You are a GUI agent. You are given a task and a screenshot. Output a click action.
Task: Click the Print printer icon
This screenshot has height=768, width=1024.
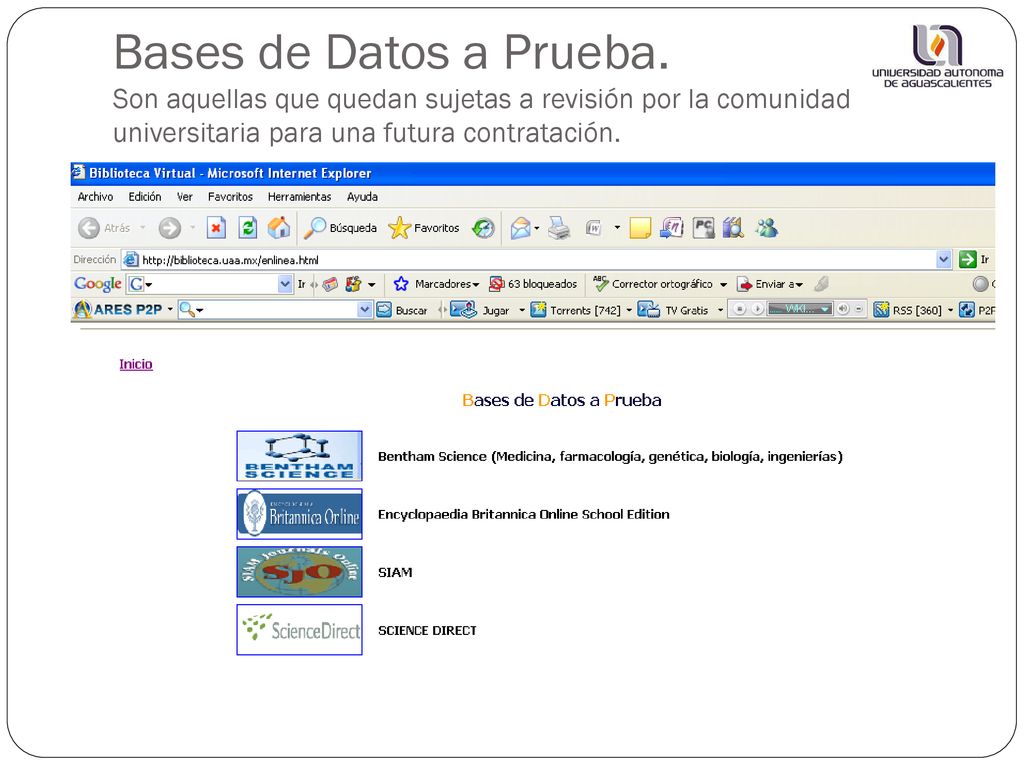point(559,228)
